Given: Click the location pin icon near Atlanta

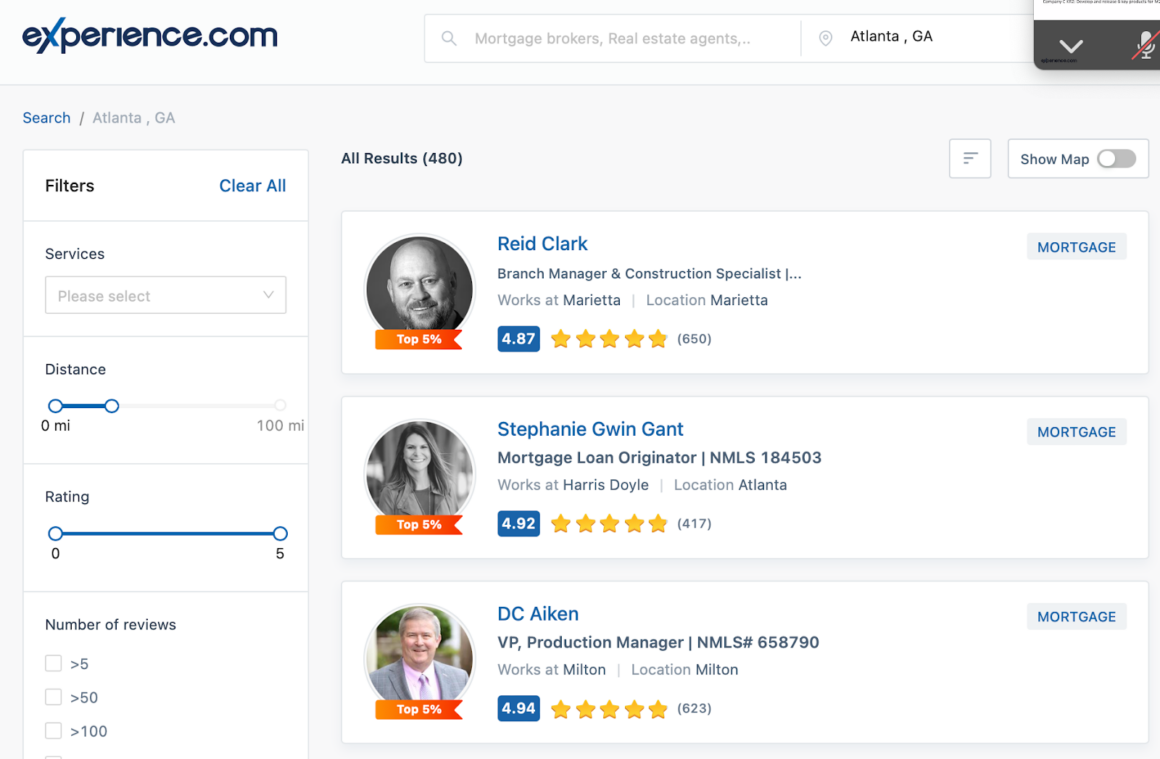Looking at the screenshot, I should click(825, 38).
